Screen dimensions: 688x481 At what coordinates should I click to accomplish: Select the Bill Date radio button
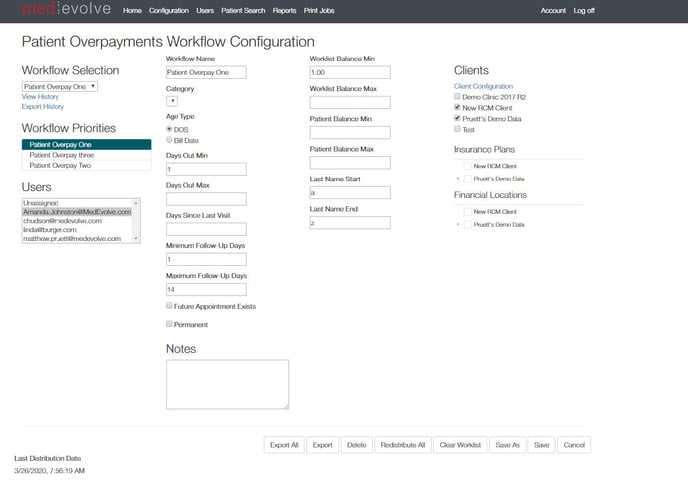169,140
